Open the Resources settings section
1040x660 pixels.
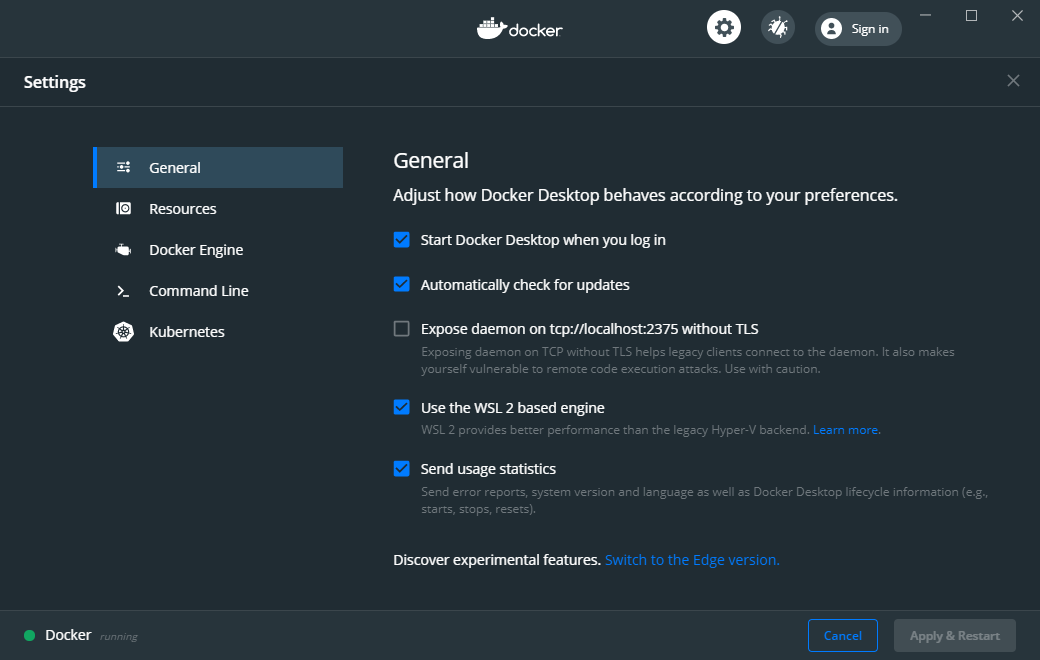[x=218, y=208]
